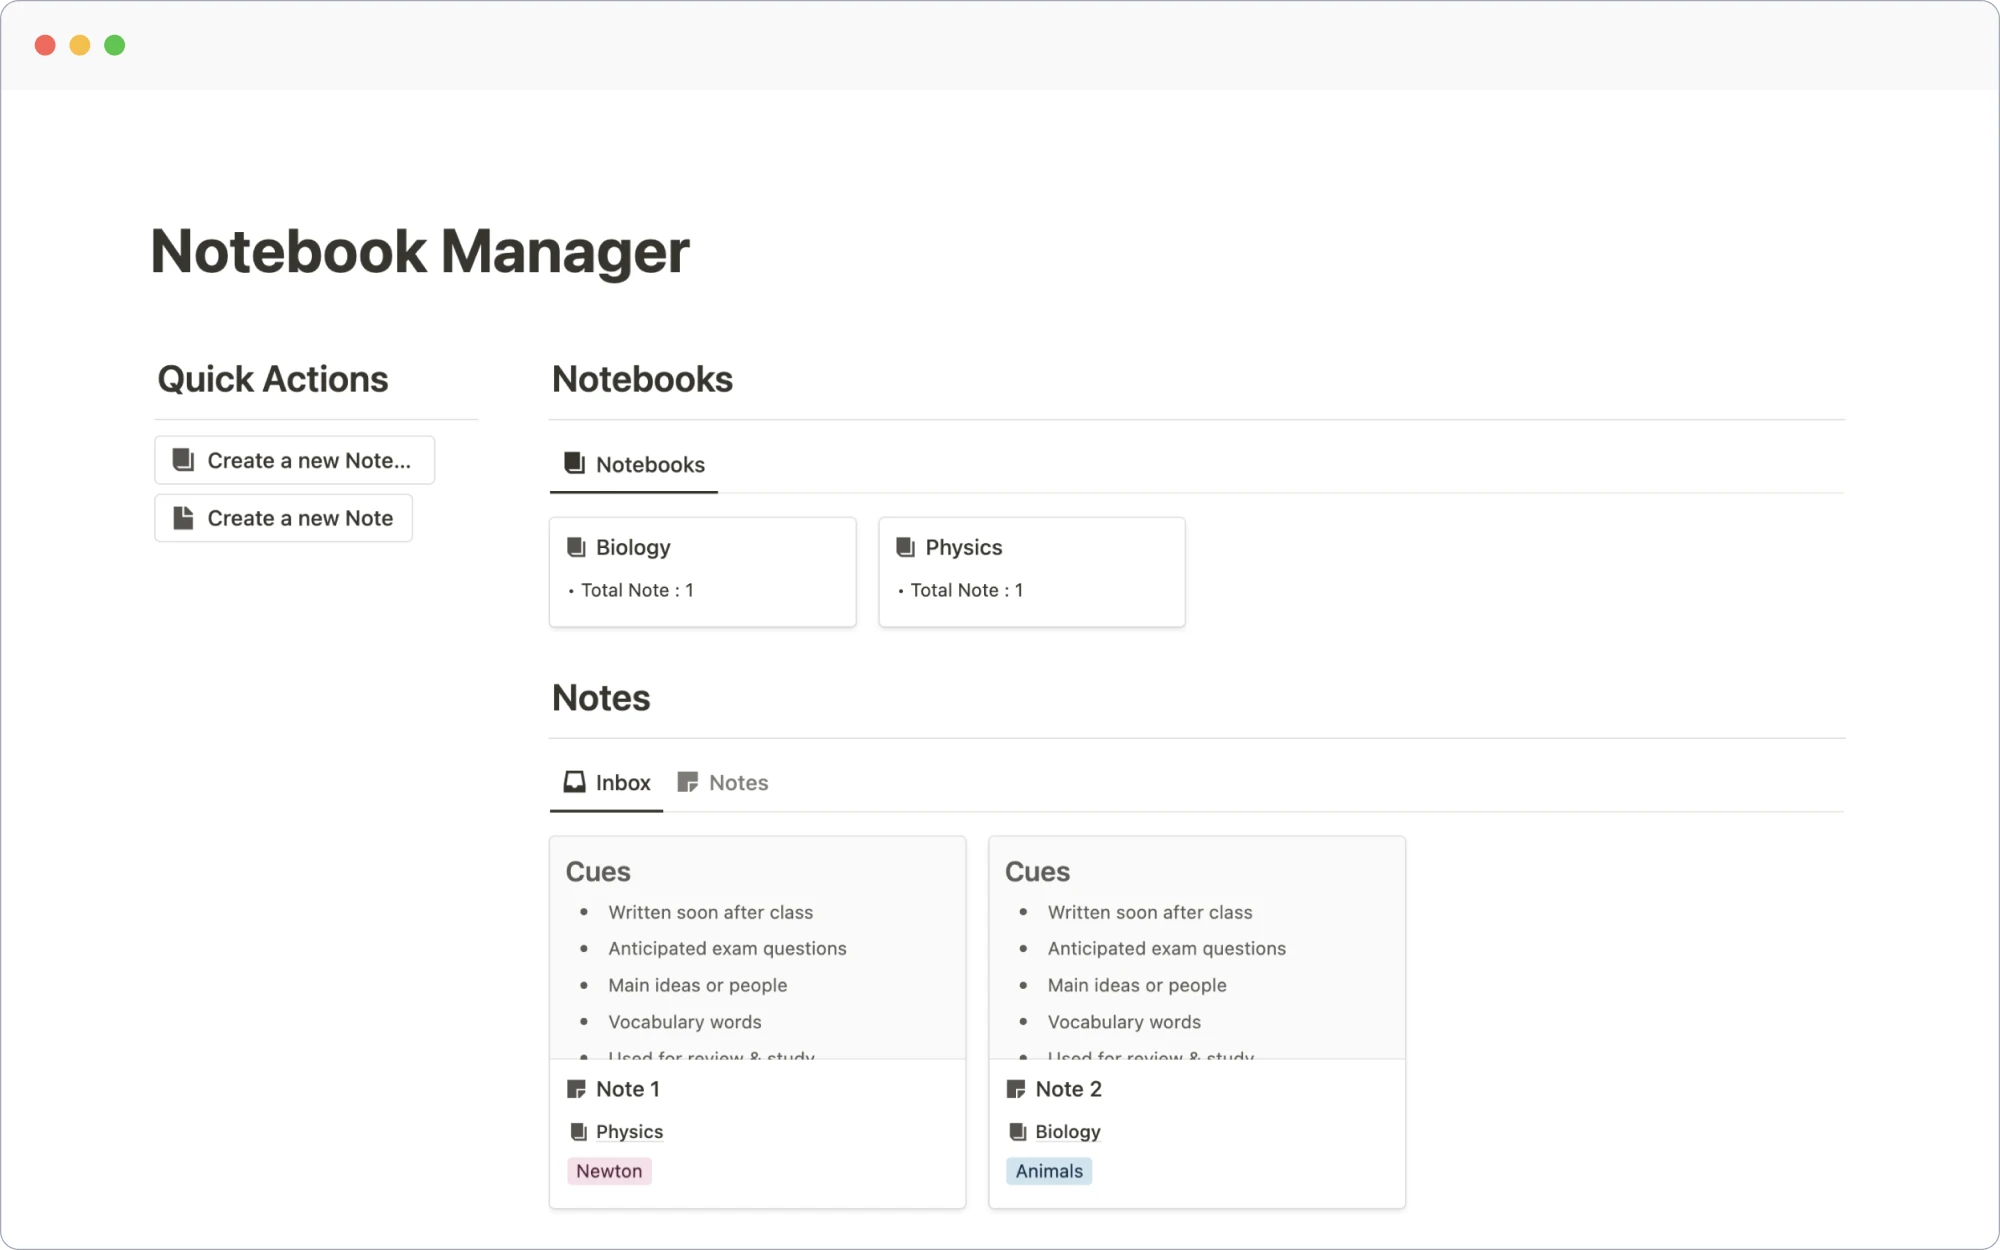Toggle the Notebooks tab view
Image resolution: width=2000 pixels, height=1250 pixels.
point(634,464)
